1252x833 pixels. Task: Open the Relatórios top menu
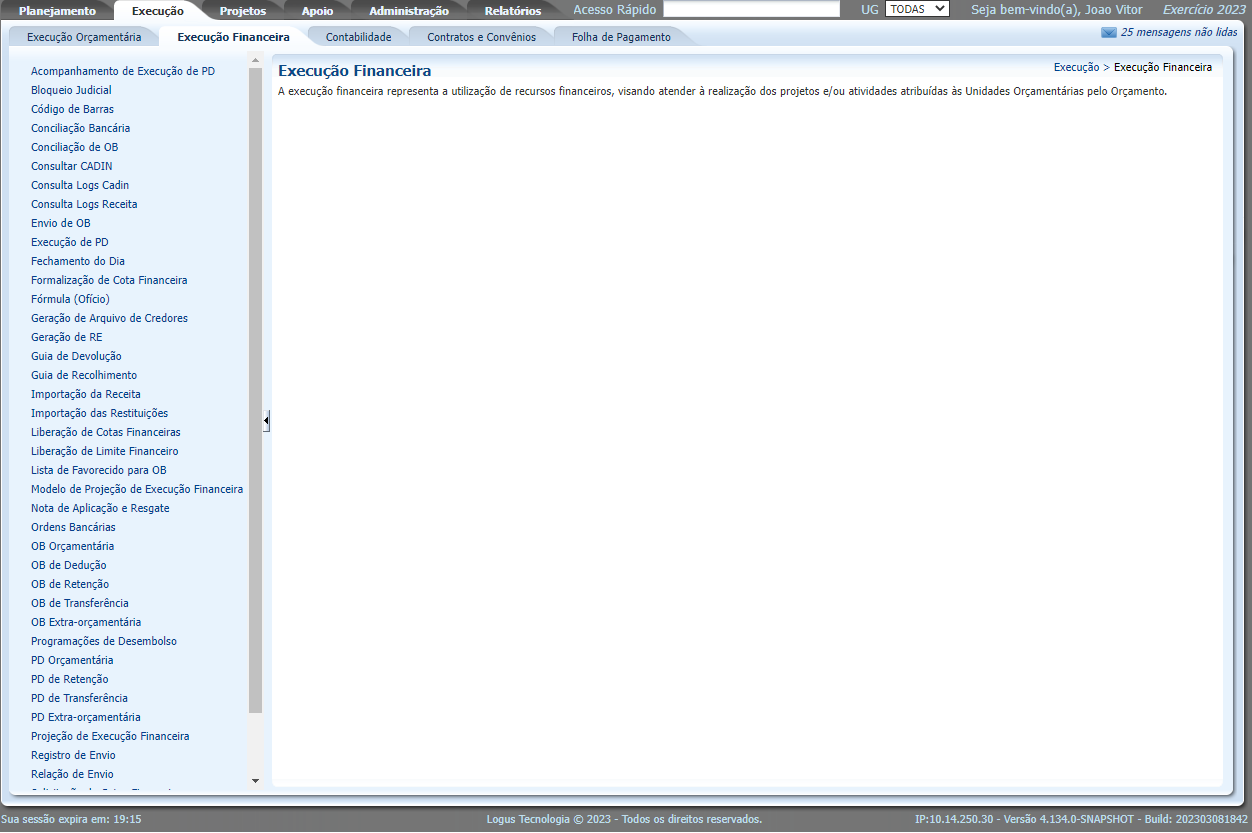pyautogui.click(x=512, y=11)
